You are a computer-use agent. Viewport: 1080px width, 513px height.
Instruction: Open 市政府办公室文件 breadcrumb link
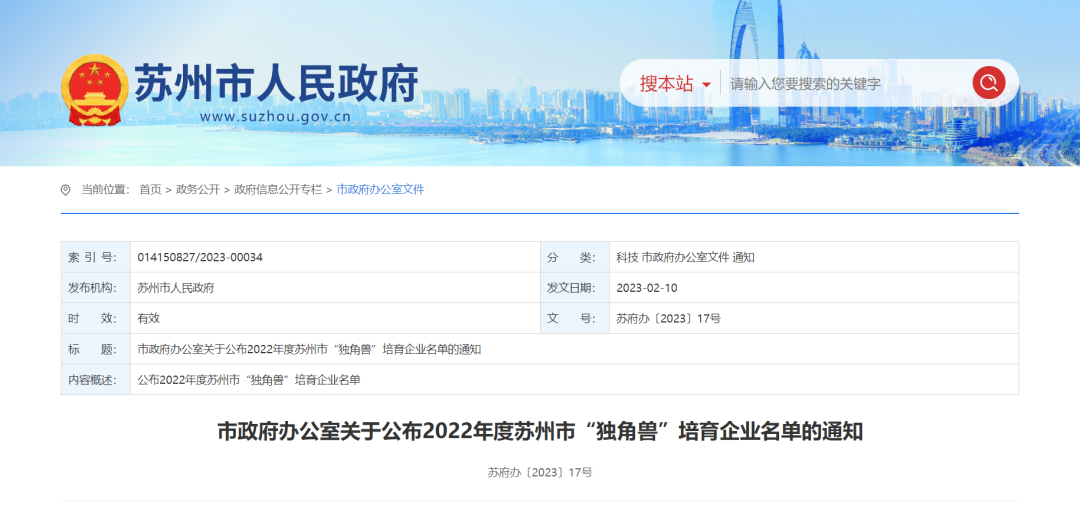click(380, 189)
